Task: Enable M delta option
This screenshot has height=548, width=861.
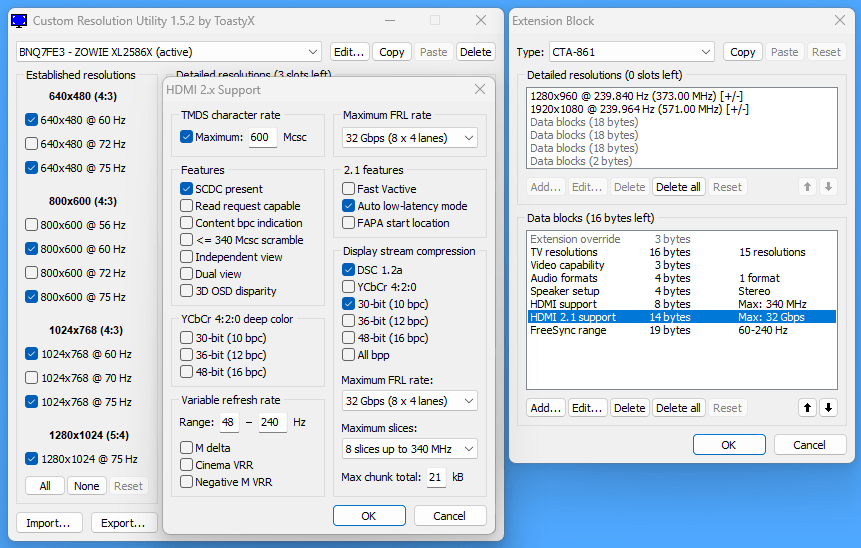Action: (x=187, y=448)
